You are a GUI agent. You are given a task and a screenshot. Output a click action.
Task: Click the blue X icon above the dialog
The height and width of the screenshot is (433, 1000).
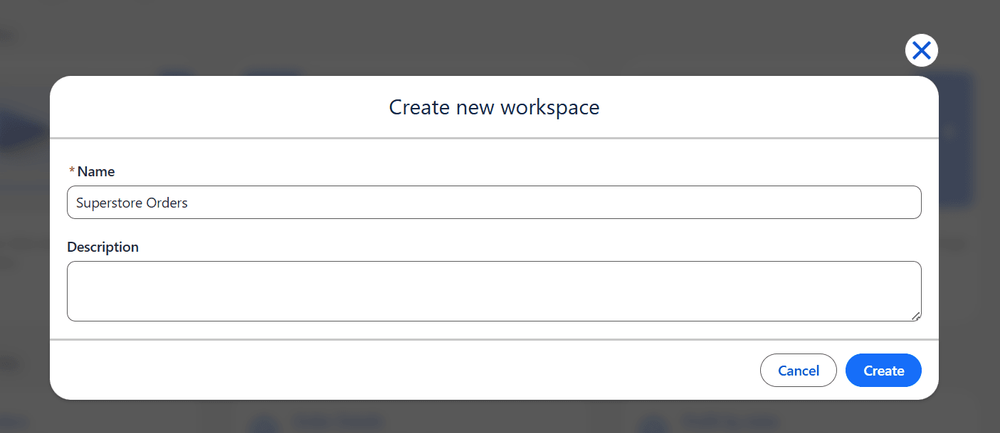tap(921, 50)
